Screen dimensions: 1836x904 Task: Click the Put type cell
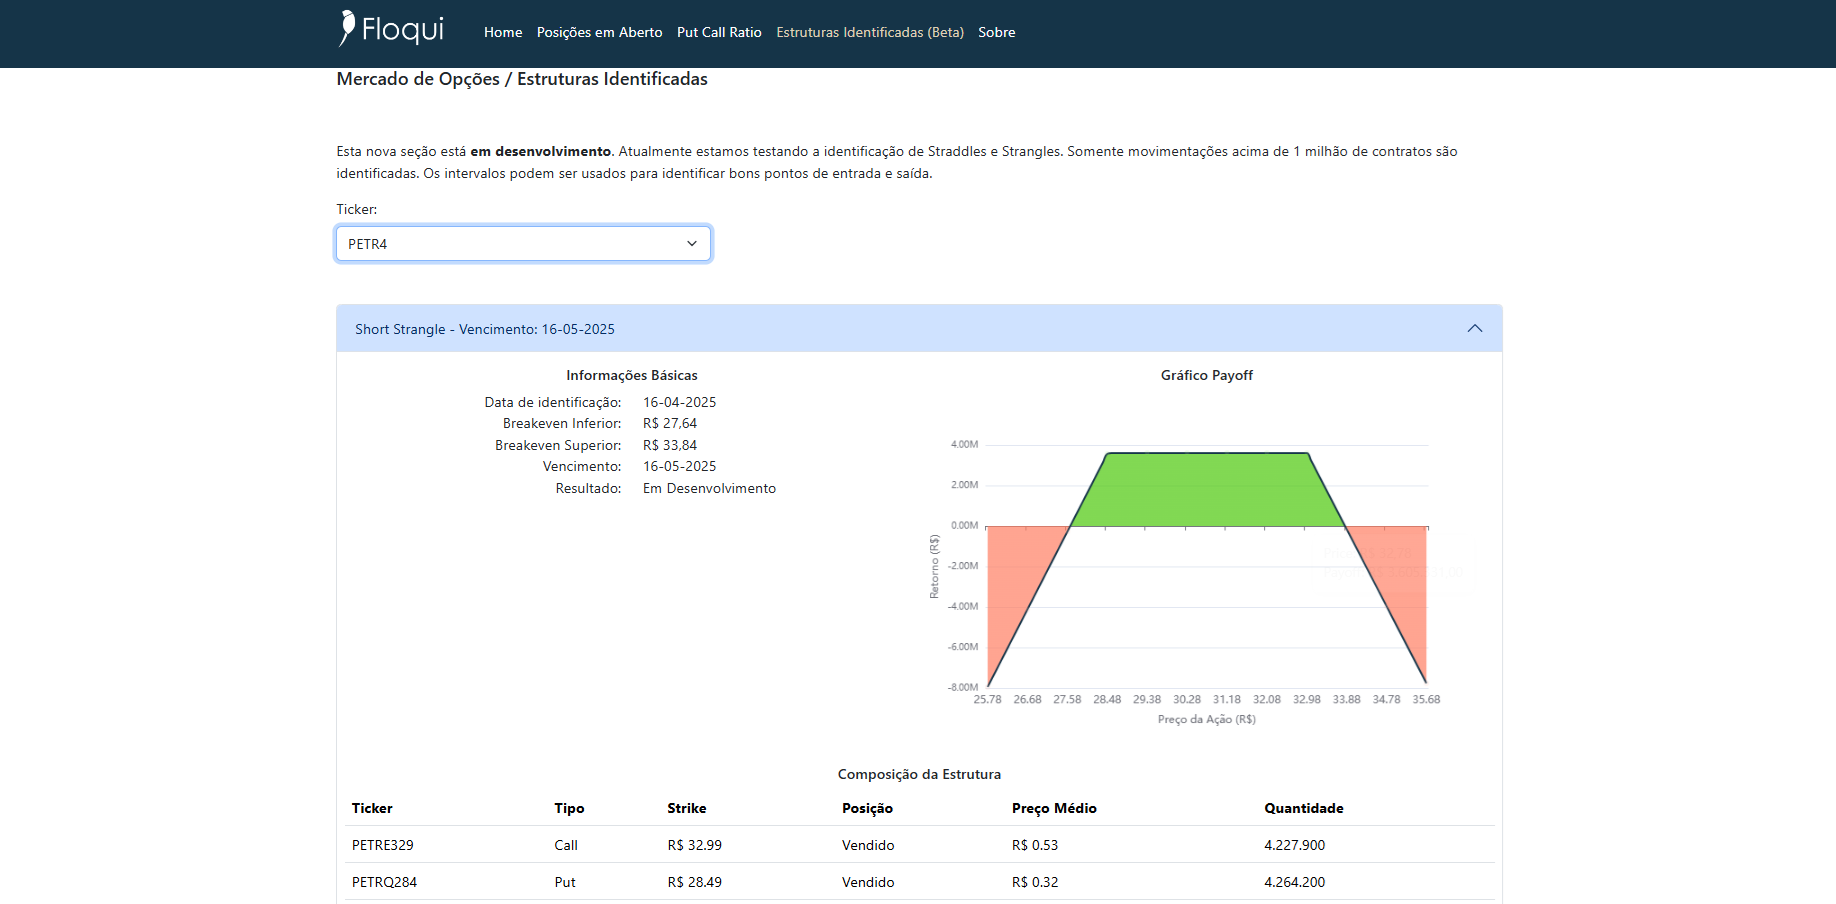[x=565, y=882]
